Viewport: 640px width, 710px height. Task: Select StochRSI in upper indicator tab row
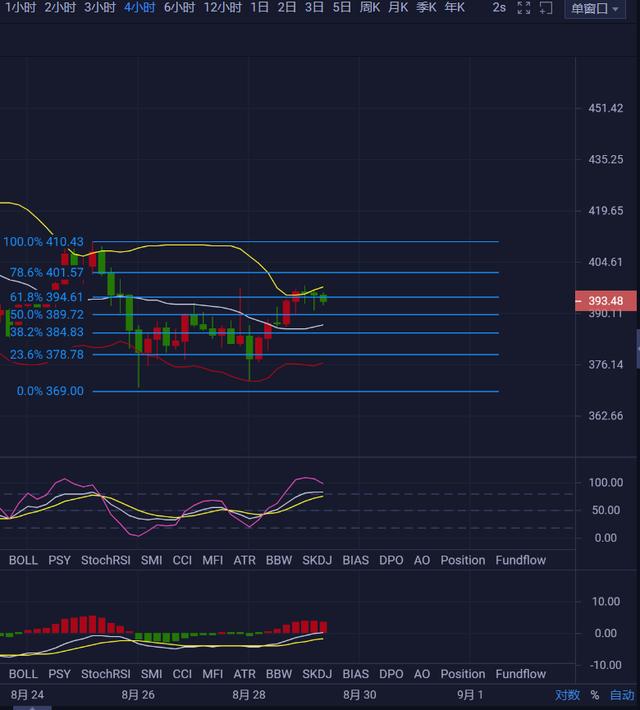[106, 560]
